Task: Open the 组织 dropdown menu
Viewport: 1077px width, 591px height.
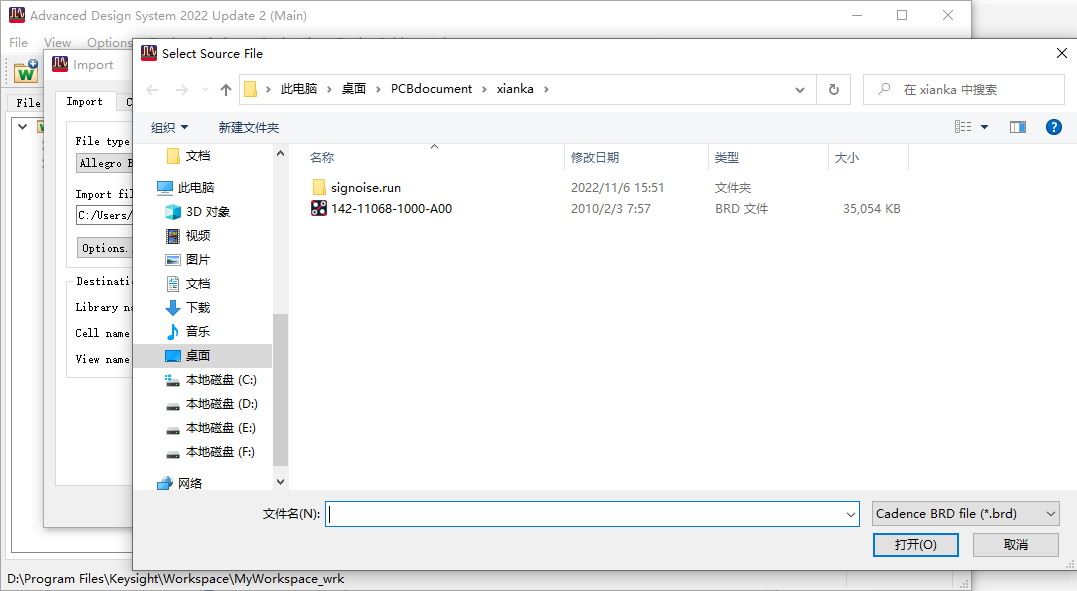Action: tap(169, 128)
